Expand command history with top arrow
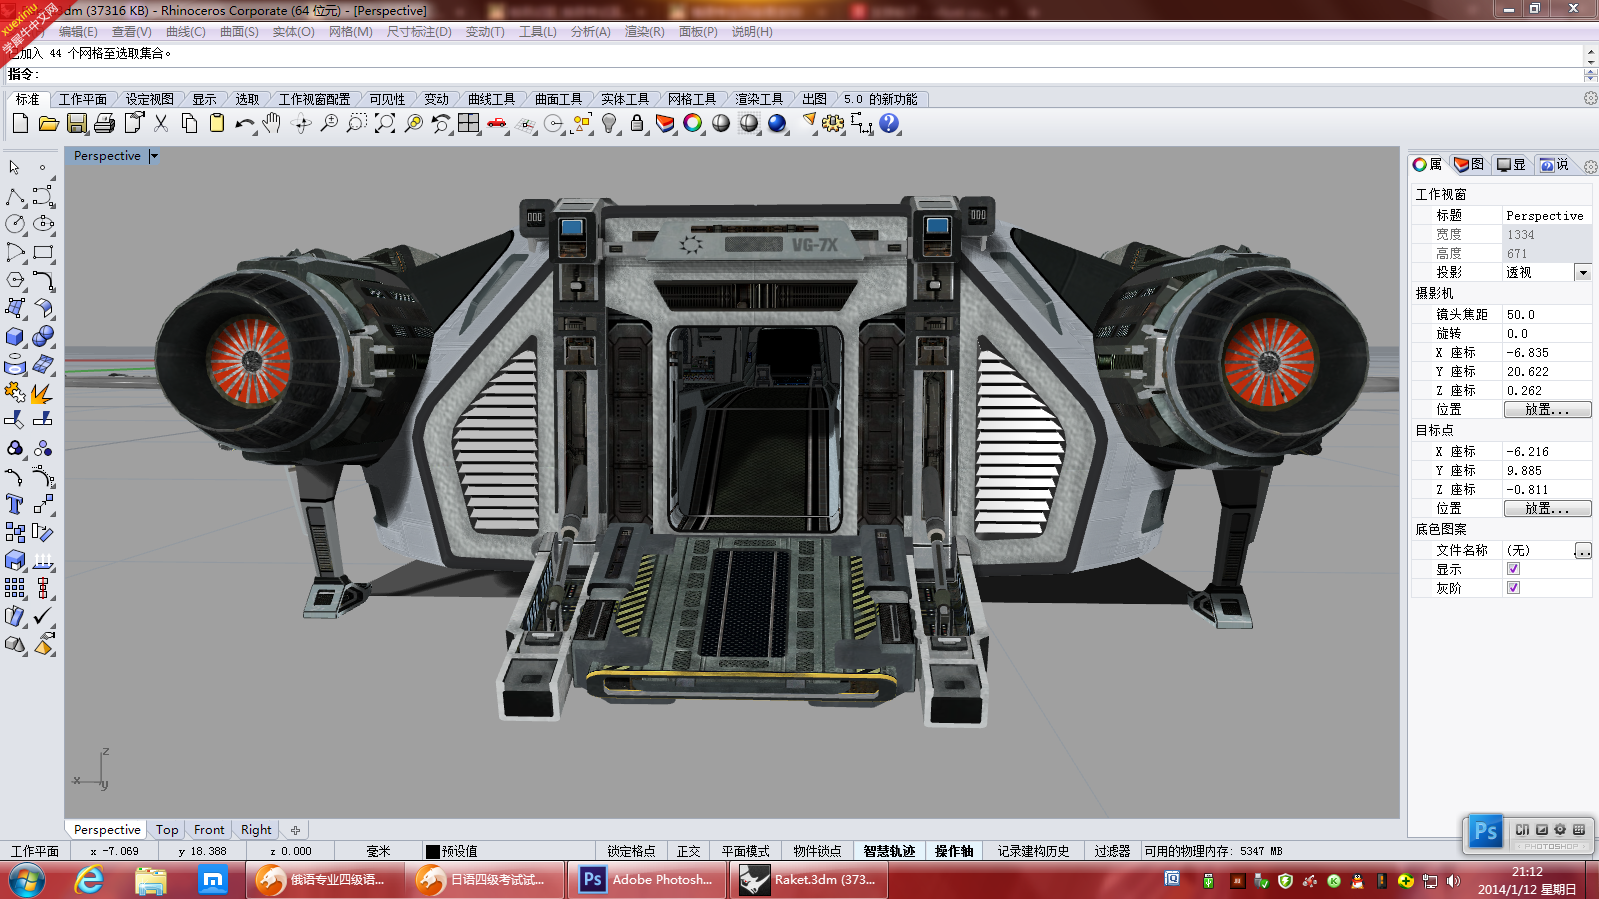This screenshot has height=899, width=1599. pos(1590,51)
